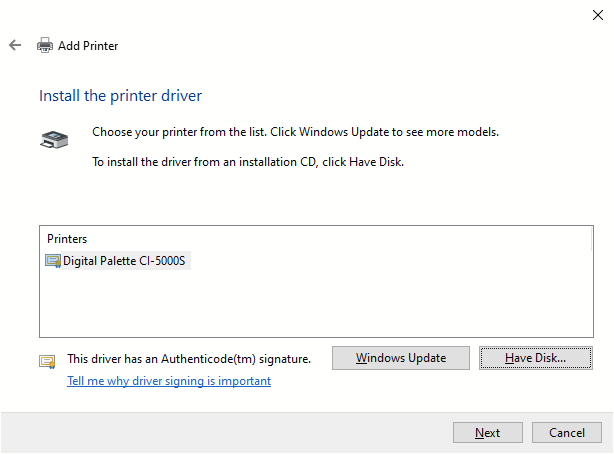Click the installation CD Have Disk instruction text

(248, 162)
